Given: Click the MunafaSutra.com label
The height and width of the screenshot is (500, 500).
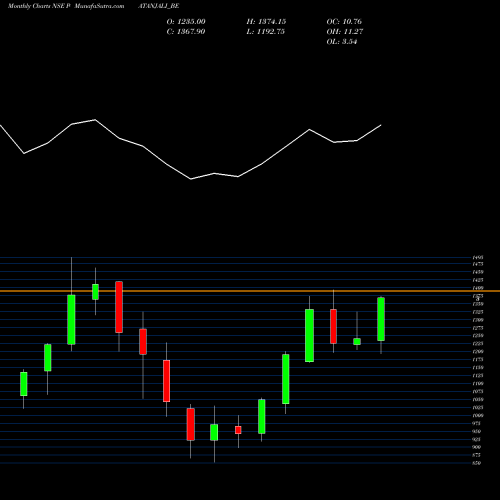Looking at the screenshot, I should coord(99,6).
